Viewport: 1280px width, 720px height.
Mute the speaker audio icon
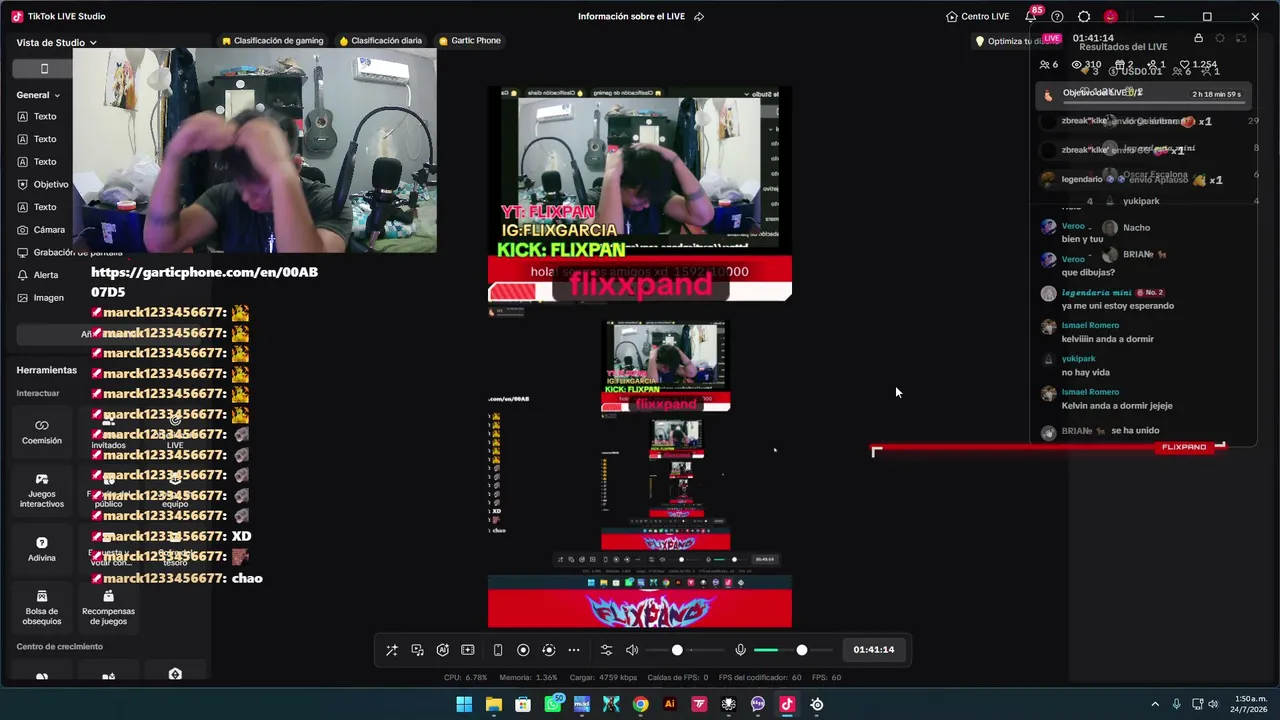pos(632,650)
